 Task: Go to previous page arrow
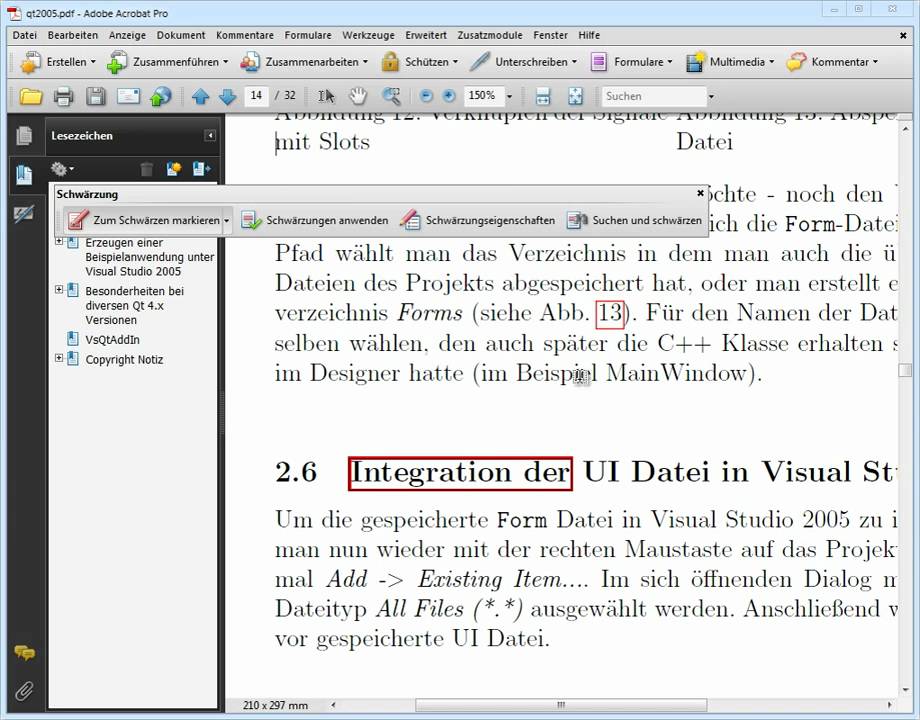(x=201, y=96)
